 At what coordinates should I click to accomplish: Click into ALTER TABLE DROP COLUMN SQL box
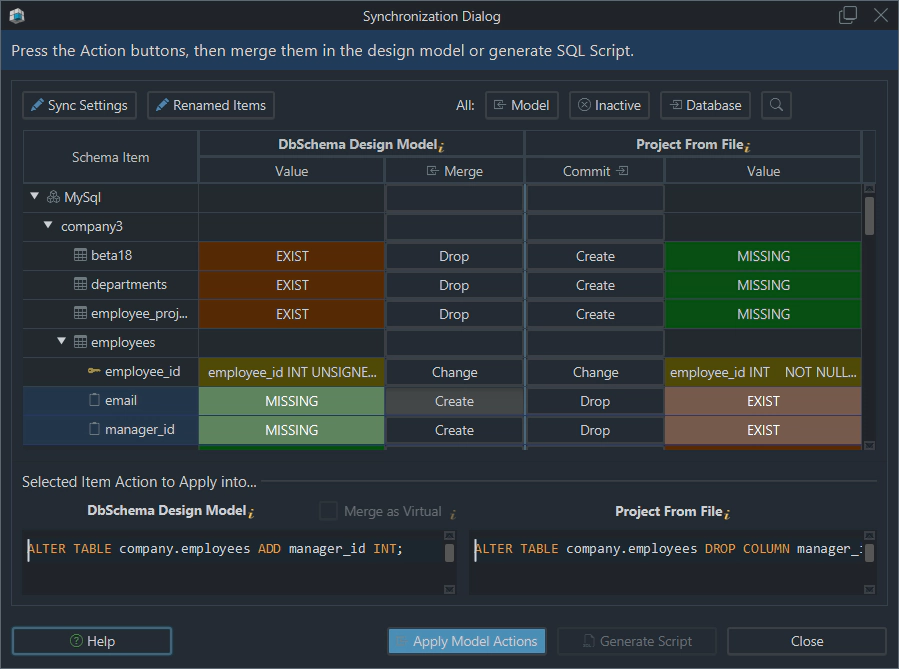click(666, 562)
